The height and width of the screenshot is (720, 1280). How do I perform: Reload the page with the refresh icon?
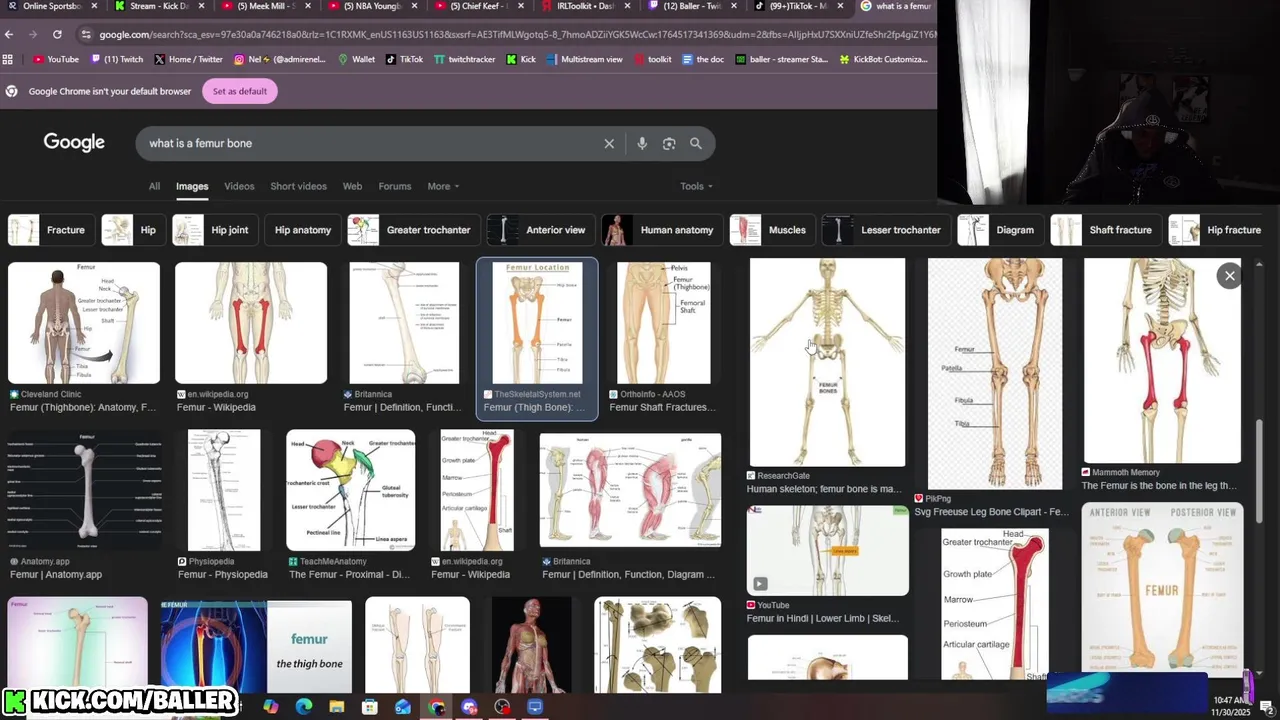[x=57, y=34]
